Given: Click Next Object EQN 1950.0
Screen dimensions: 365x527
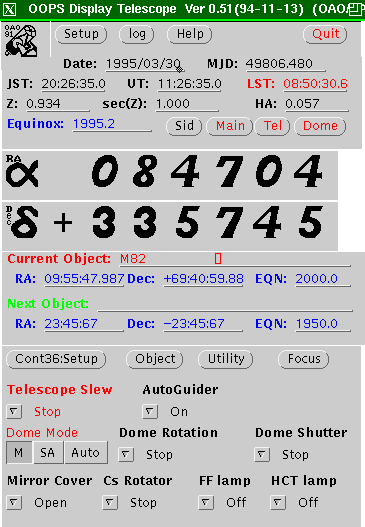Looking at the screenshot, I should [323, 324].
